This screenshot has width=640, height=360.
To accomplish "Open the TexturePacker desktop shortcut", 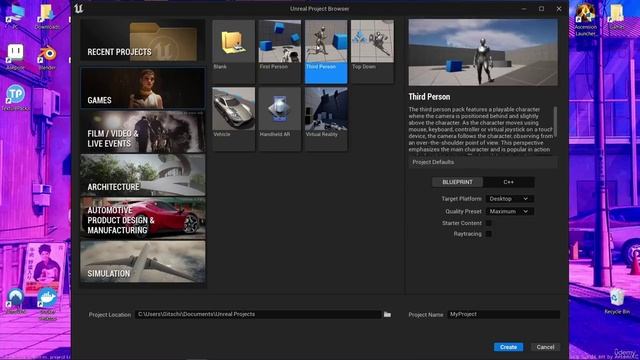I will pos(16,98).
